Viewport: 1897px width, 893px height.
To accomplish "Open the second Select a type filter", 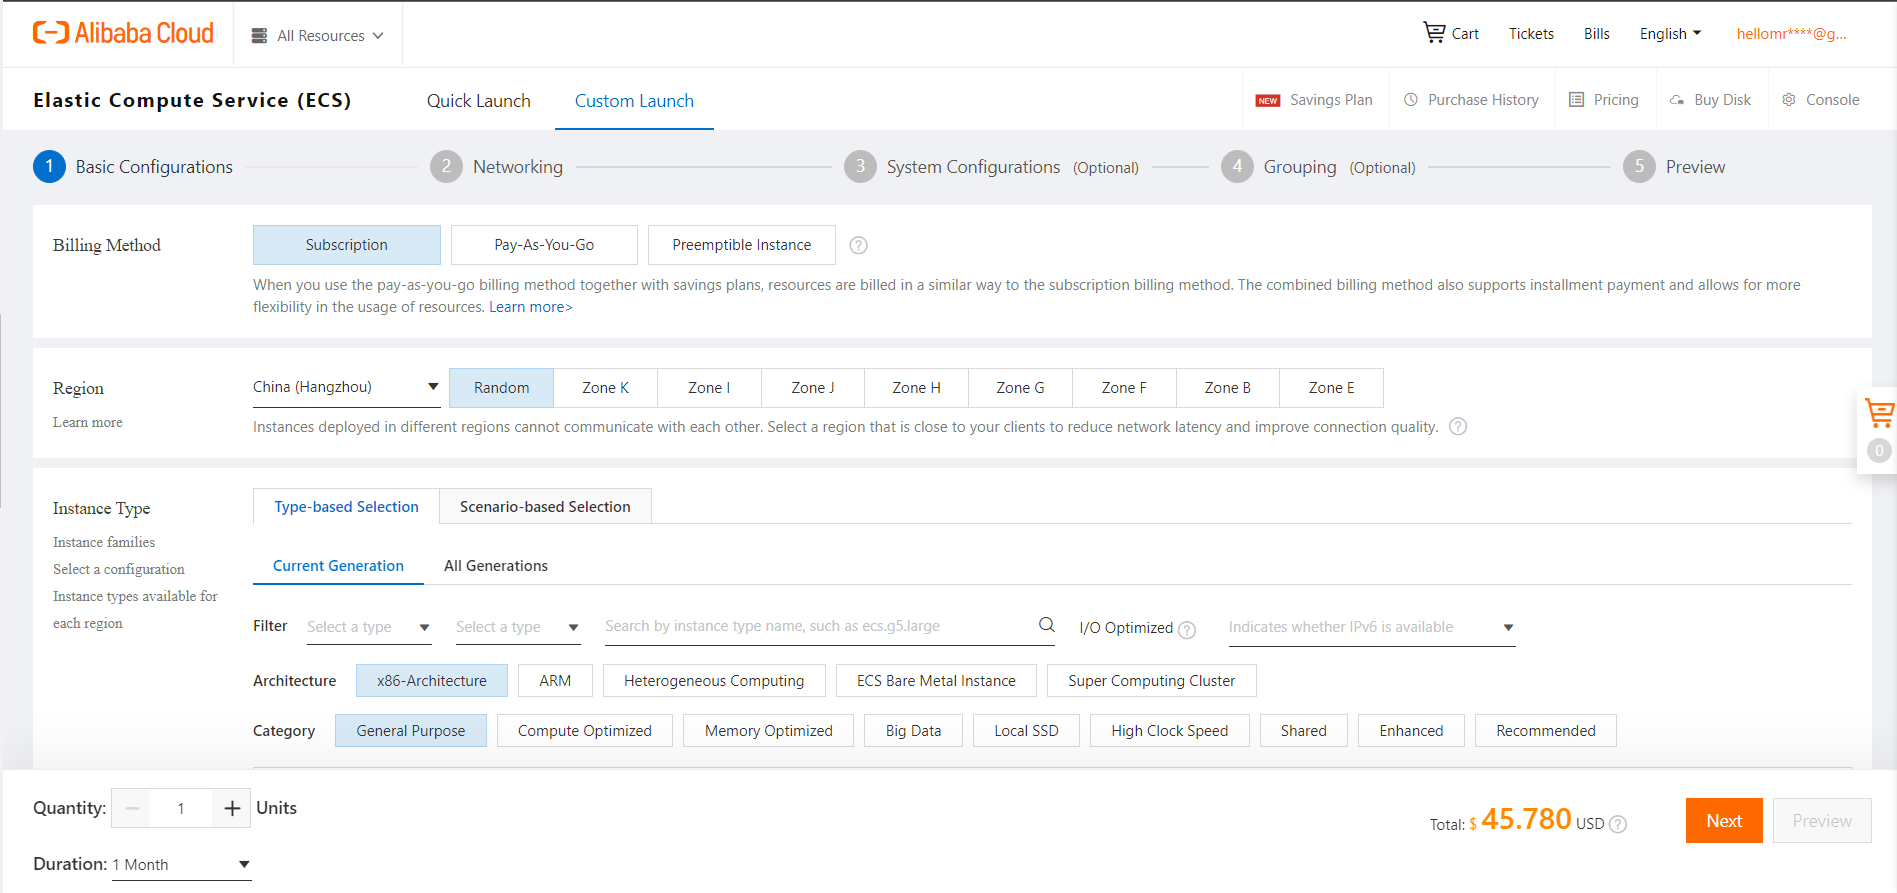I will (x=517, y=627).
